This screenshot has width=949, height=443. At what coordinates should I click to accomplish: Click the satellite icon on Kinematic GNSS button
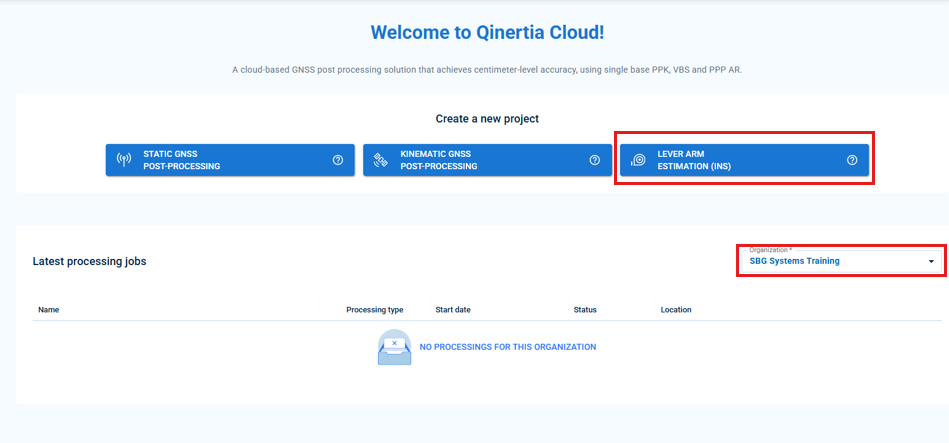(x=381, y=160)
